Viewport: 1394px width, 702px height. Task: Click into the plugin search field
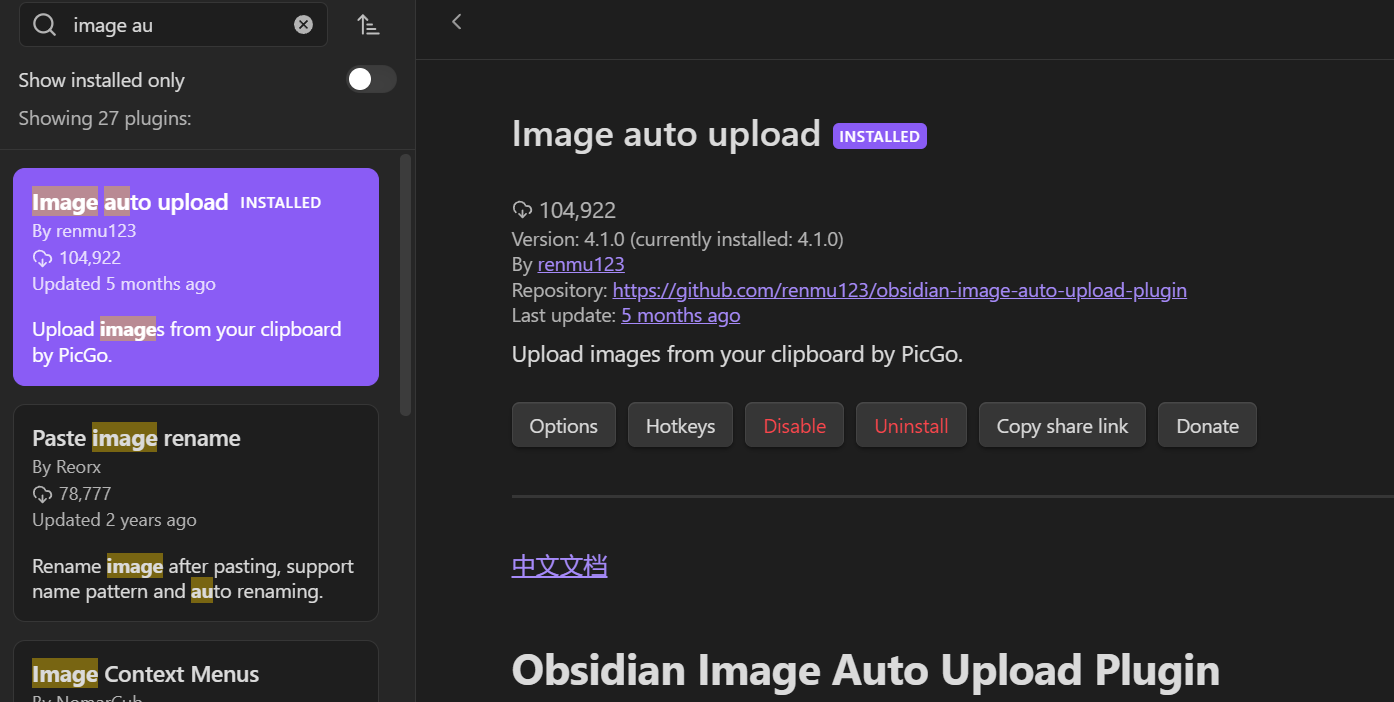click(x=180, y=25)
